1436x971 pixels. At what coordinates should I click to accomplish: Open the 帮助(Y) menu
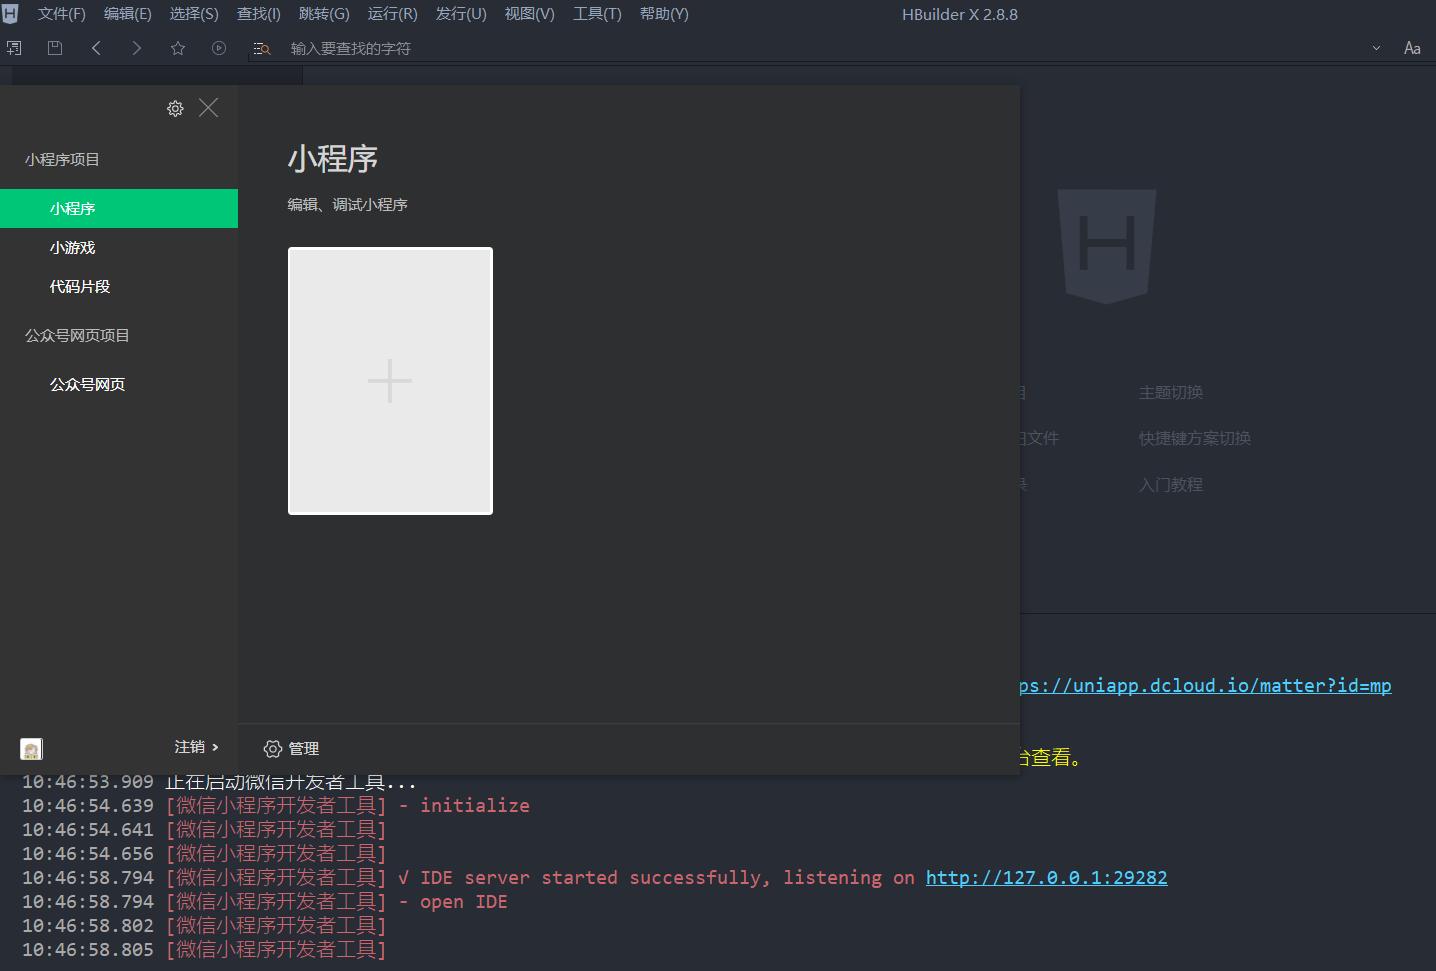664,14
